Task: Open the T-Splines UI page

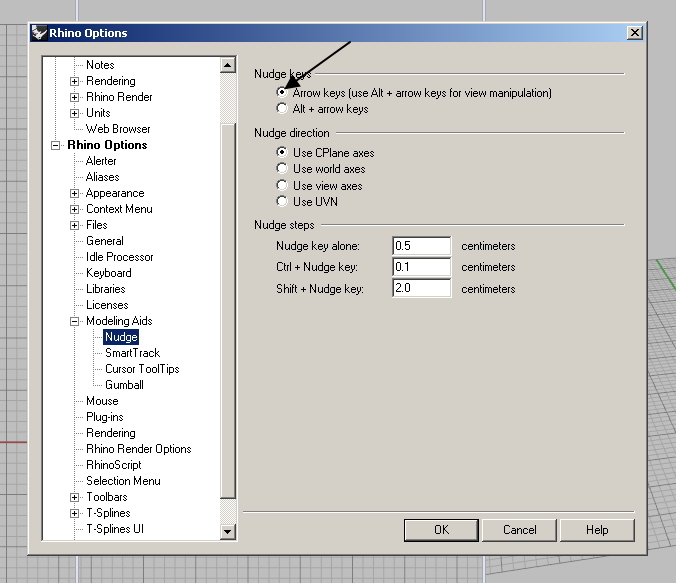Action: [115, 529]
